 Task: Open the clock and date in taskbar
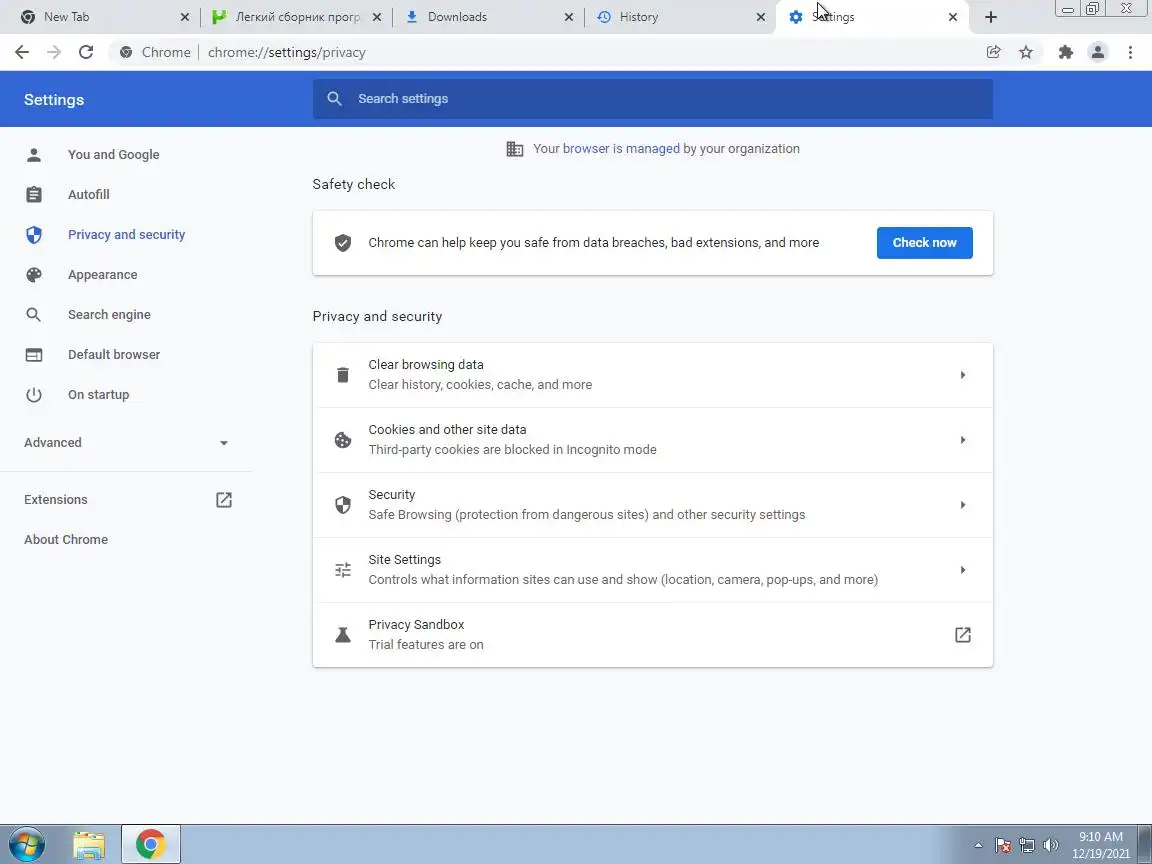[1101, 845]
